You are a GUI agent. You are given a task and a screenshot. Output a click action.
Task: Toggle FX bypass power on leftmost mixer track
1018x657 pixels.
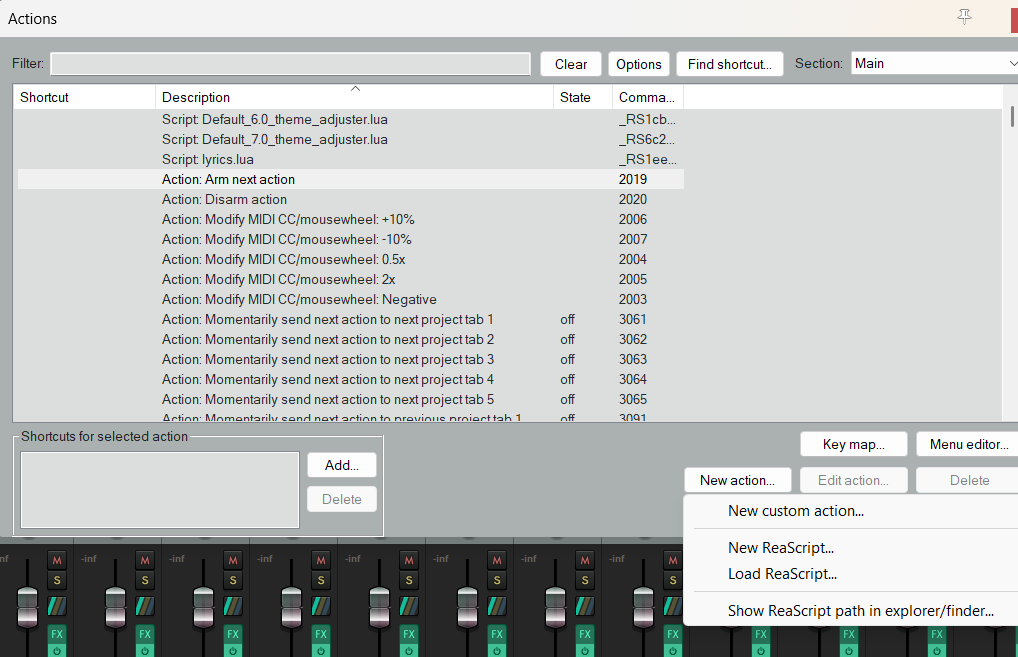pos(57,650)
